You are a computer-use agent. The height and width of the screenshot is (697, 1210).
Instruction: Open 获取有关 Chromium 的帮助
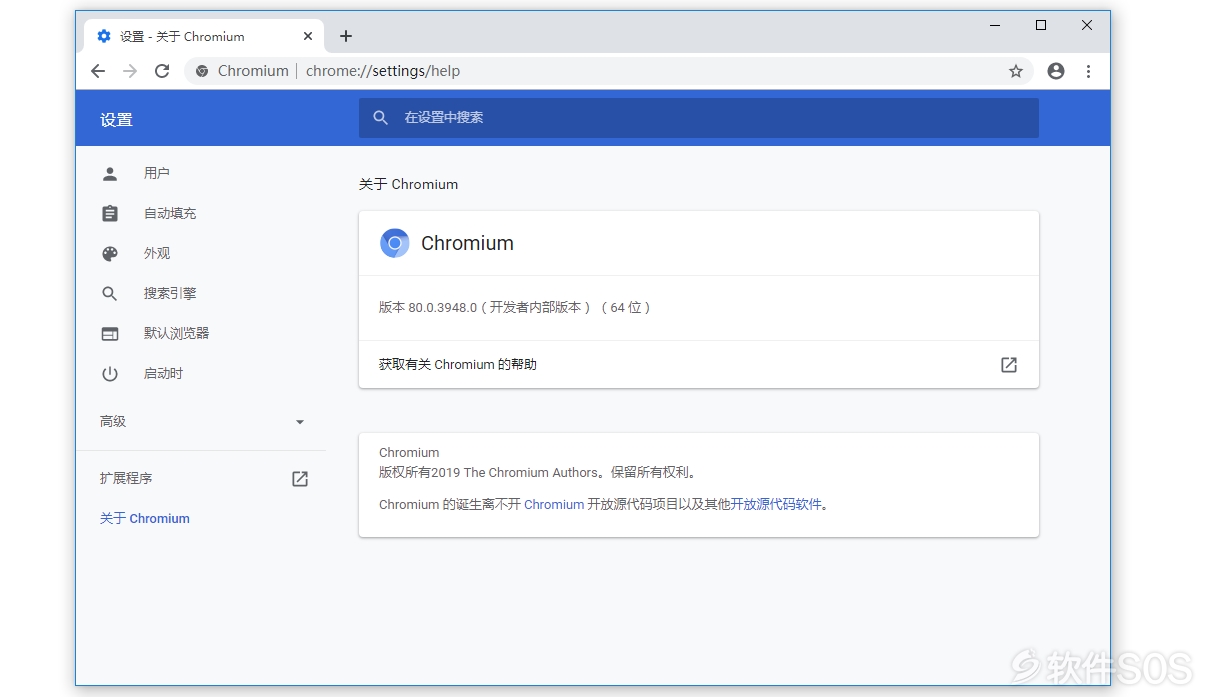pyautogui.click(x=699, y=364)
